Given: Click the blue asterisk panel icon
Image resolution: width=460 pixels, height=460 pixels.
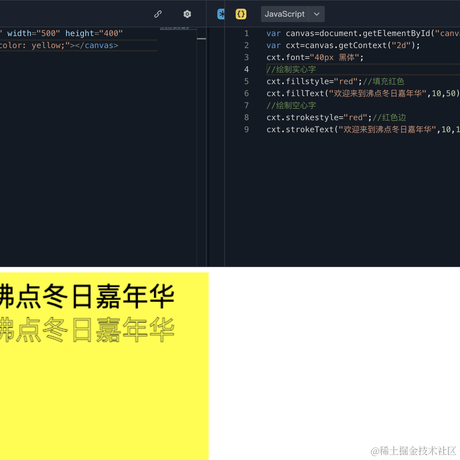Looking at the screenshot, I should tap(221, 14).
